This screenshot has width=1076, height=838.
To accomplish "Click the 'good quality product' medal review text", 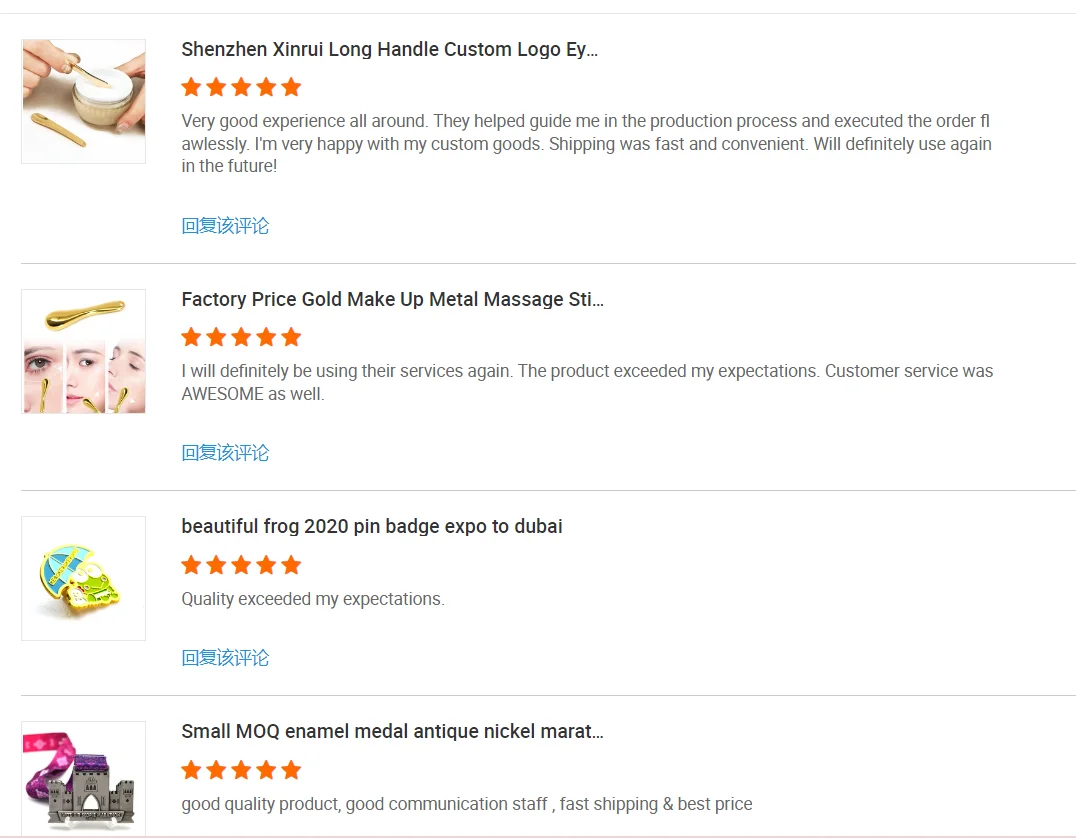I will [467, 804].
